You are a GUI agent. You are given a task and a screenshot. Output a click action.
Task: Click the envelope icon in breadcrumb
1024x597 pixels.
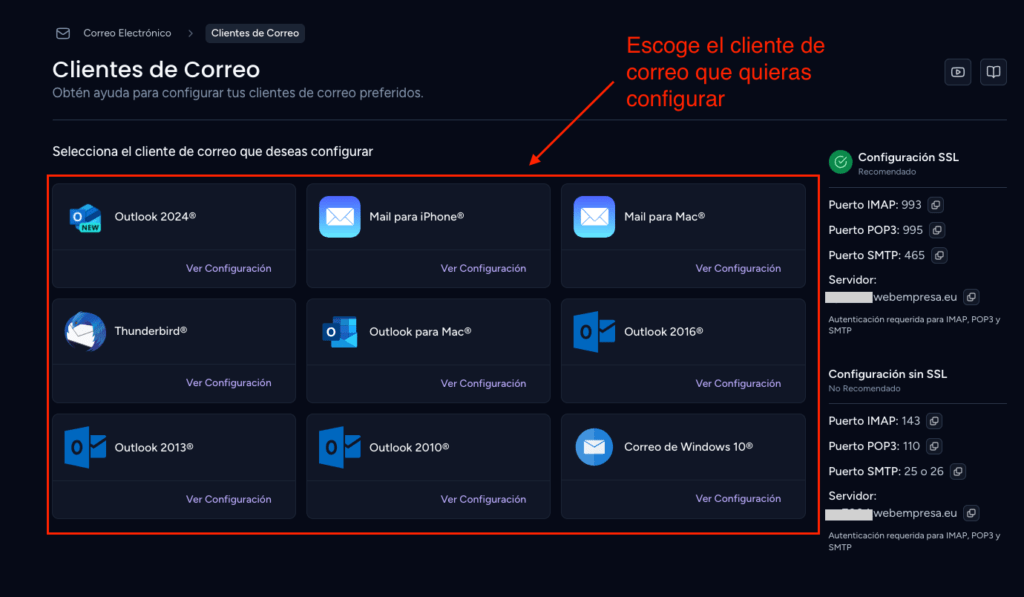click(x=63, y=33)
